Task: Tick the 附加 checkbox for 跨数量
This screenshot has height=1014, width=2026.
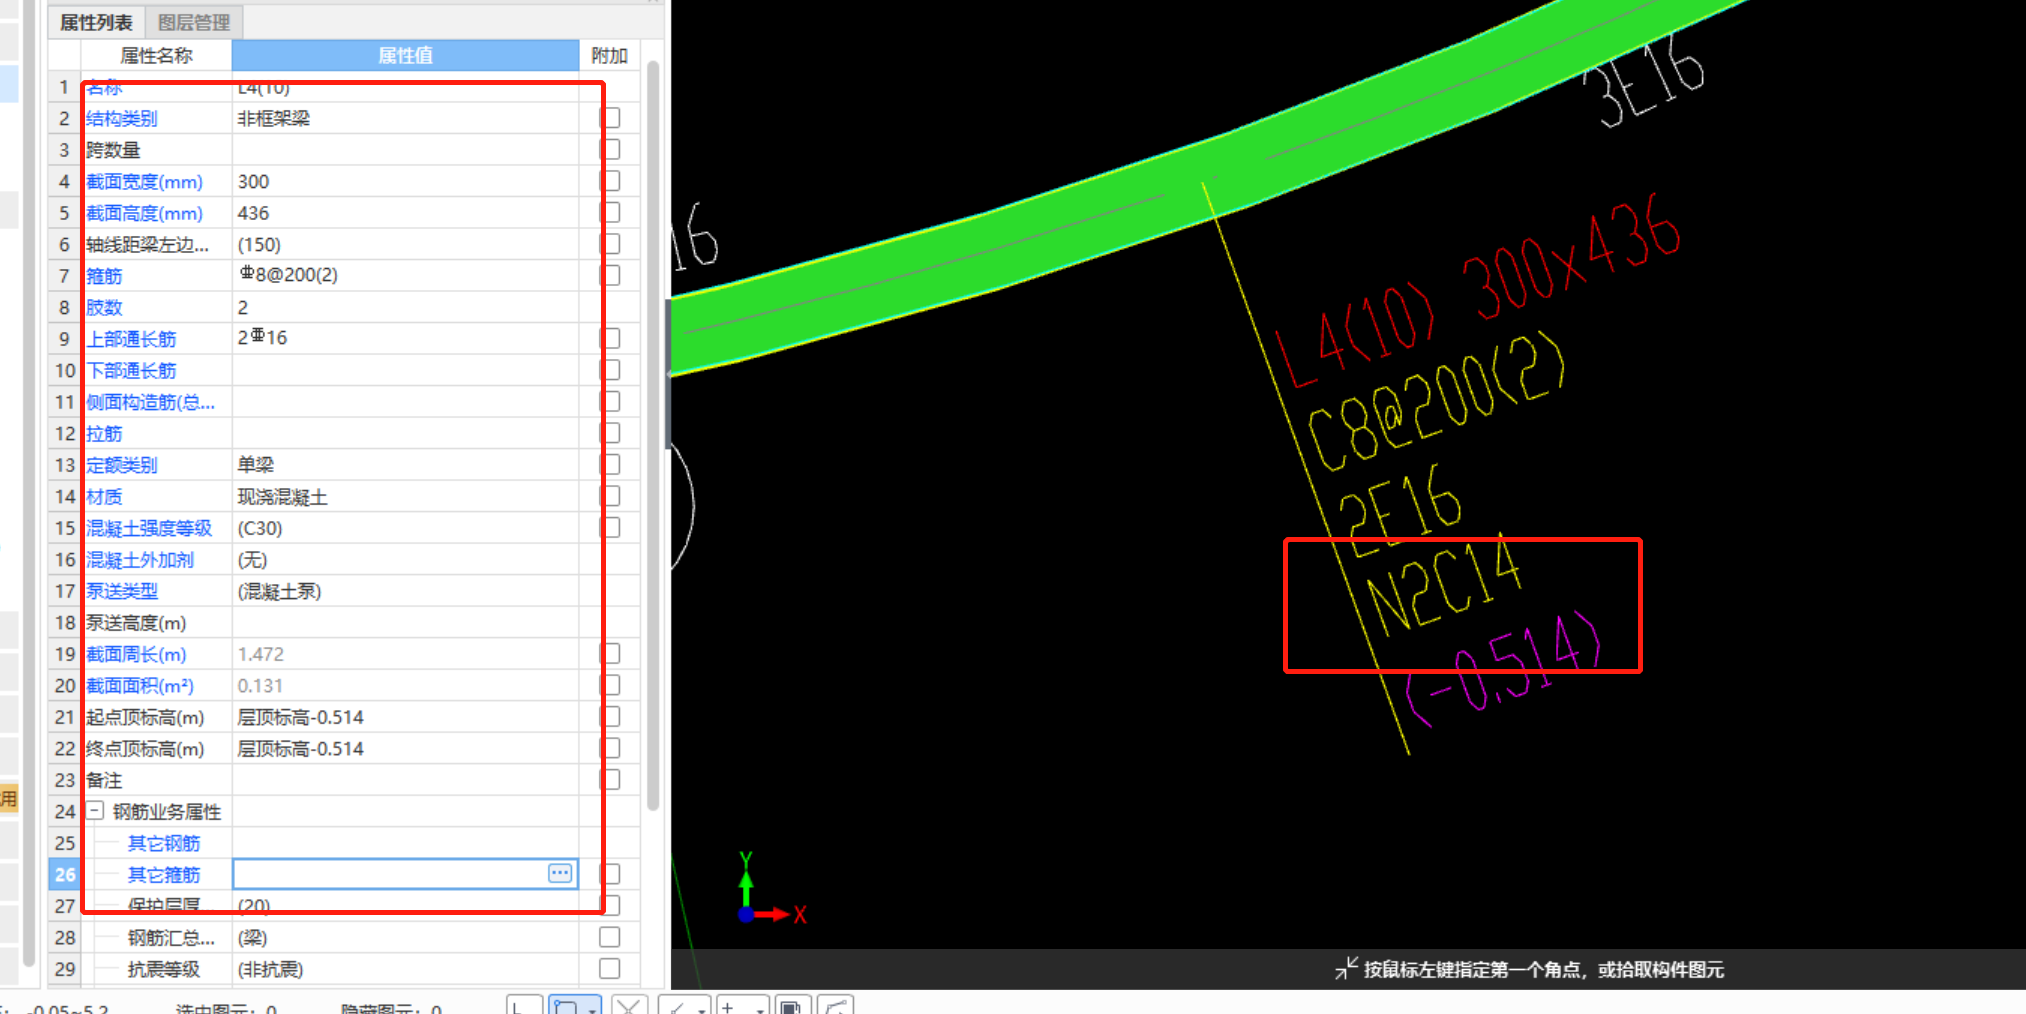Action: click(610, 149)
